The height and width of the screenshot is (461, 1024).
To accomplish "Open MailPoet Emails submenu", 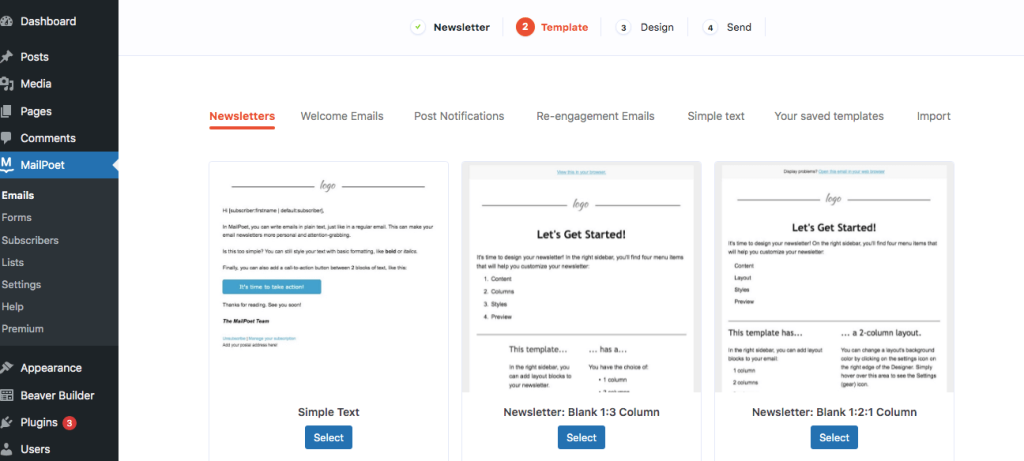I will (x=18, y=195).
